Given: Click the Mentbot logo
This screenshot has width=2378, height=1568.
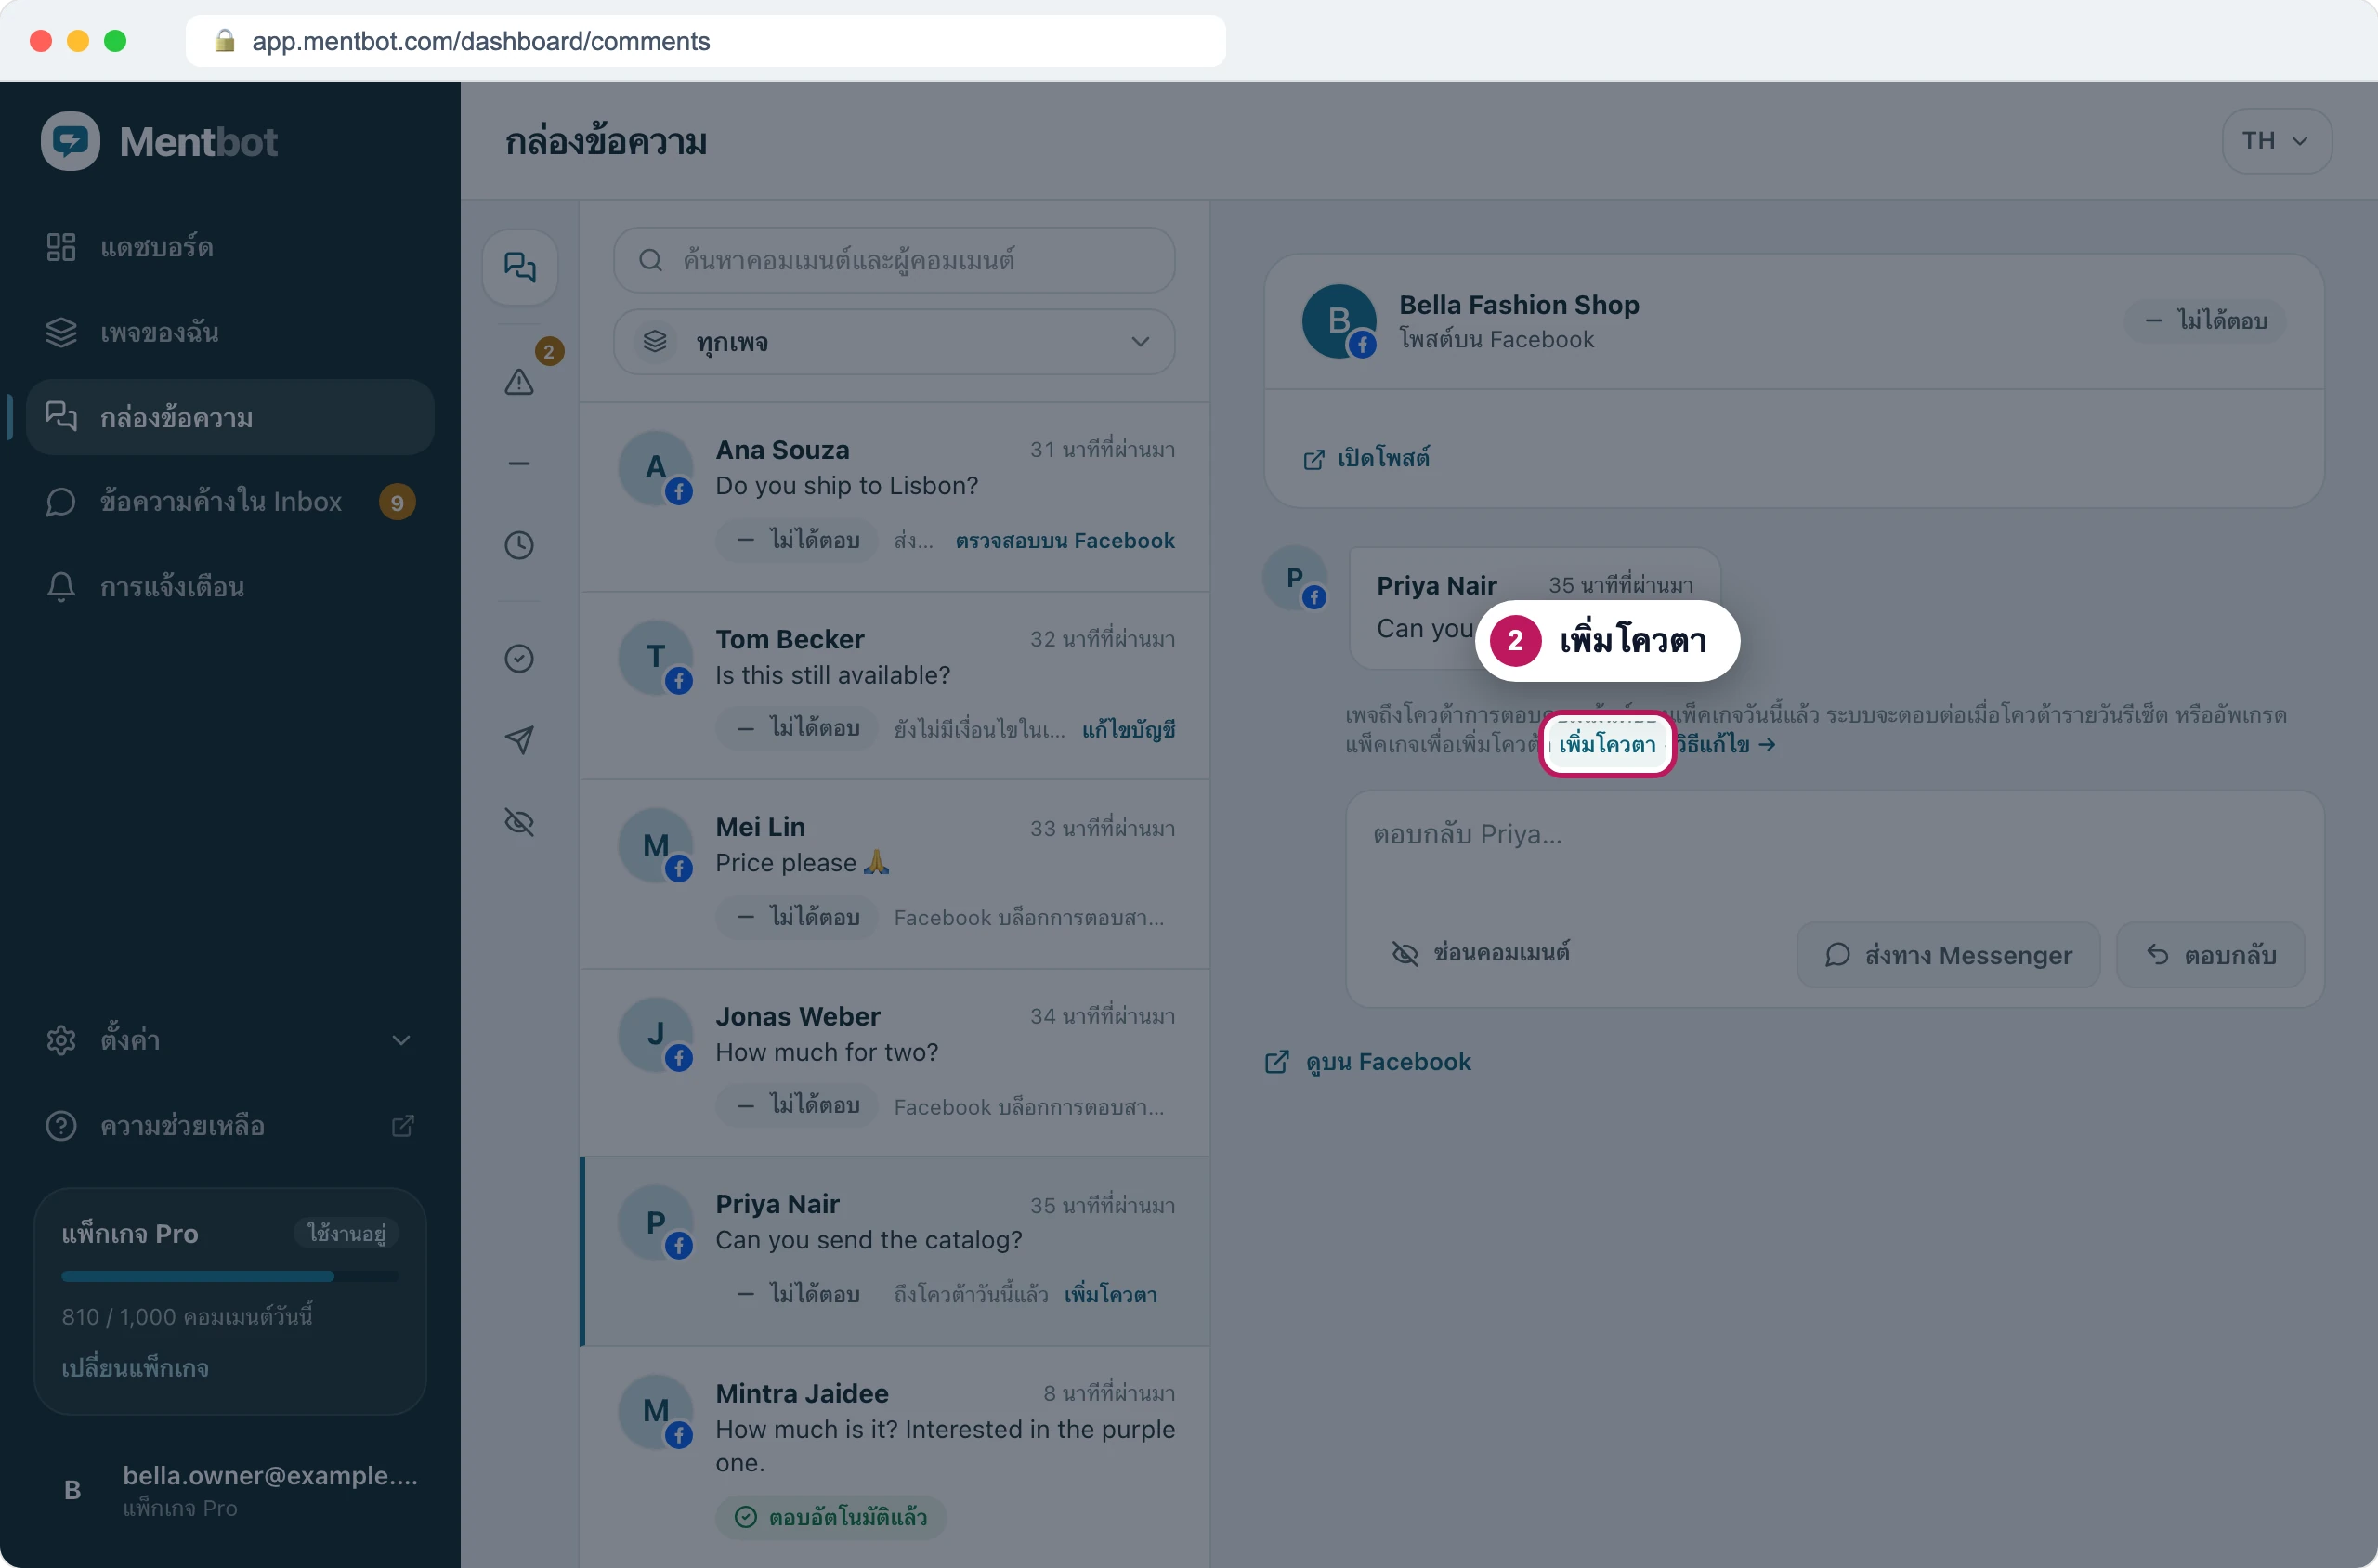Looking at the screenshot, I should click(160, 141).
